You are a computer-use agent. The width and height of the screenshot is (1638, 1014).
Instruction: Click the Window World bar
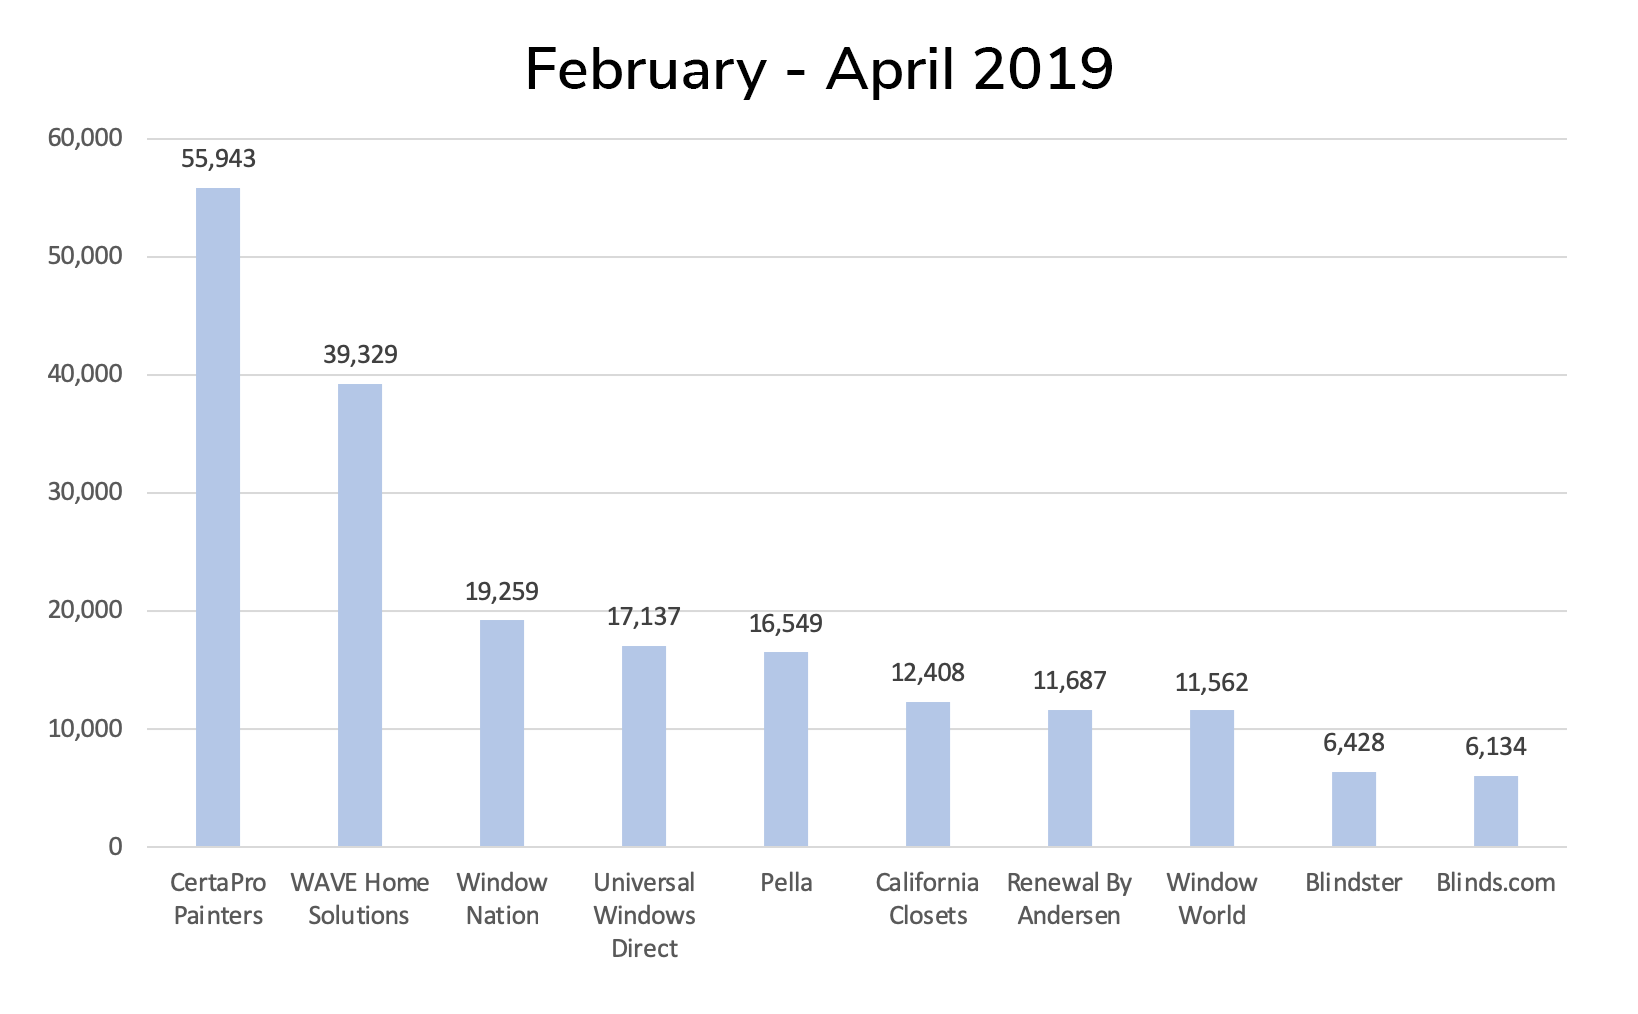click(1212, 778)
